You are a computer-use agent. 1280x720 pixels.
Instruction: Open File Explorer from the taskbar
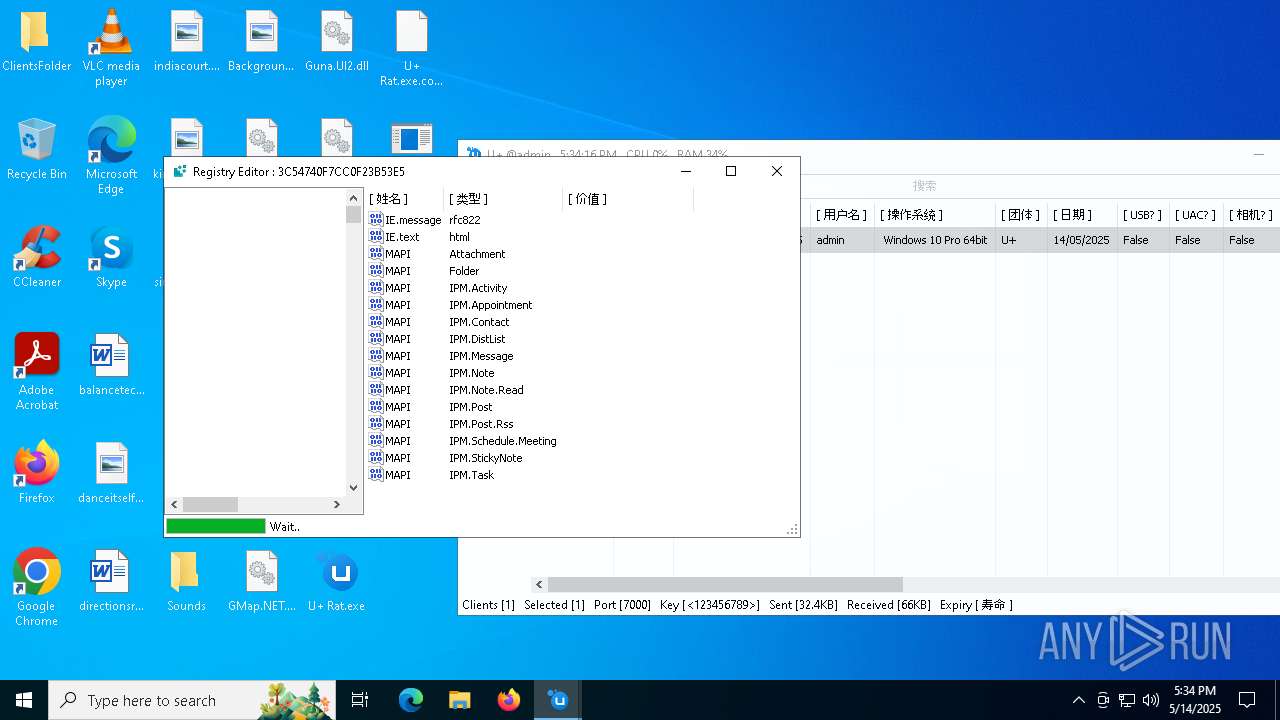(x=459, y=700)
